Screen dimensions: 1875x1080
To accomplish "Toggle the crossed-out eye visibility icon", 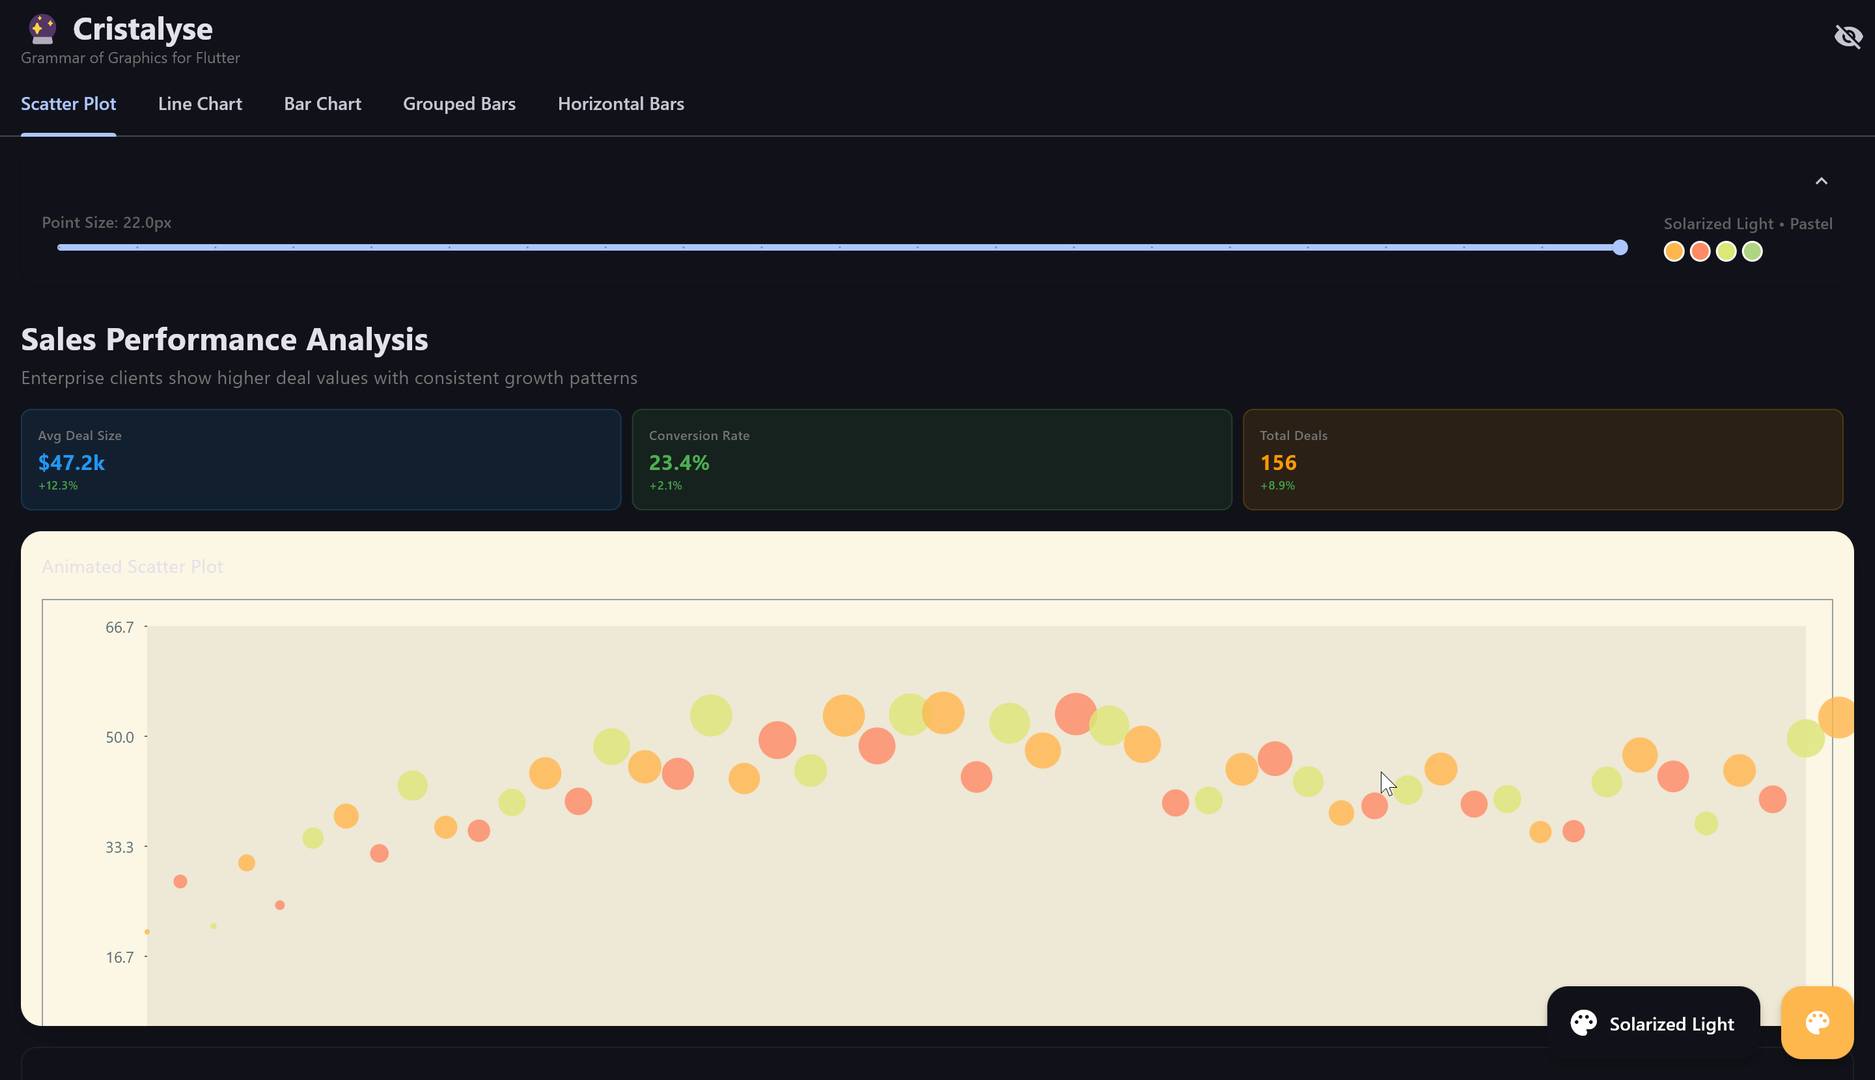I will pos(1847,37).
